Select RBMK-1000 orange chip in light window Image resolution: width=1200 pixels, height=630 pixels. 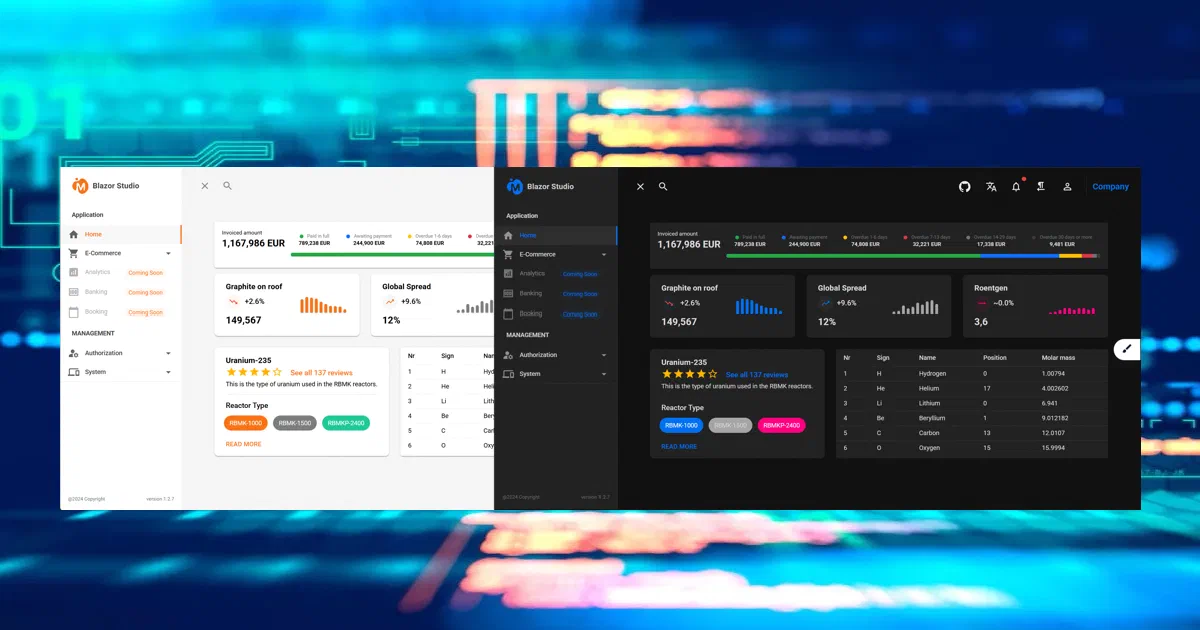pos(246,423)
